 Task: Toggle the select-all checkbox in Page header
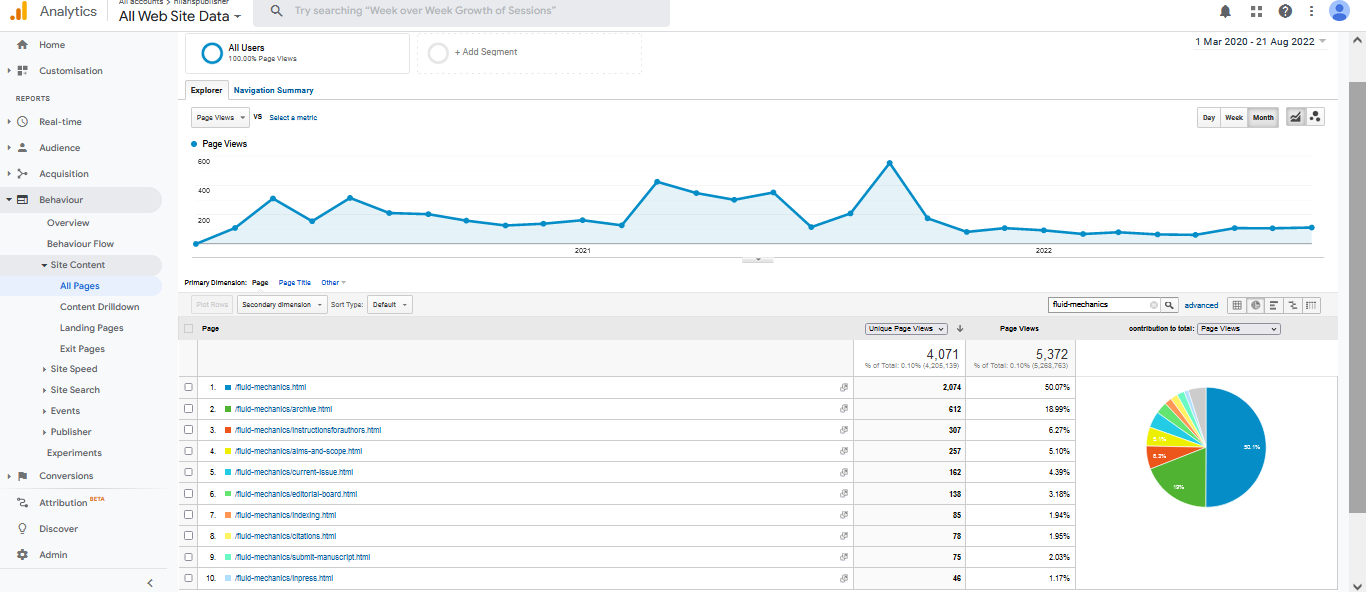(188, 328)
